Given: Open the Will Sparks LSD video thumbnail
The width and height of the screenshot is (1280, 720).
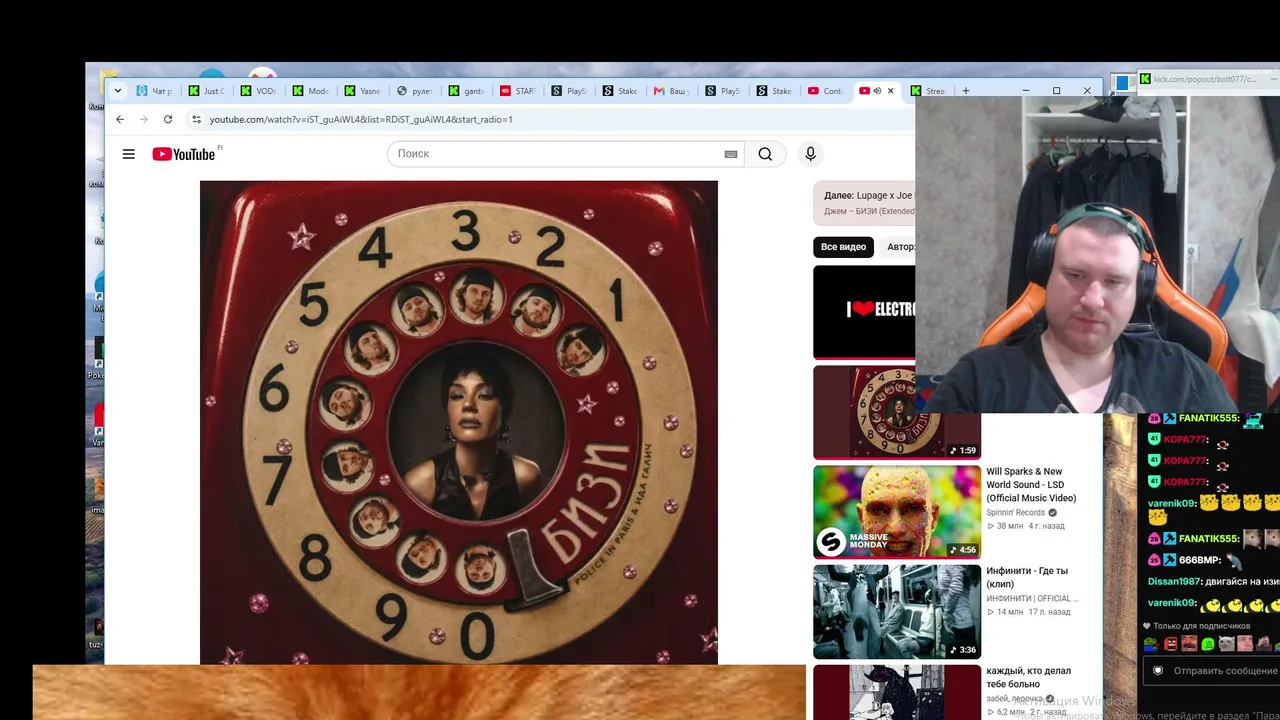Looking at the screenshot, I should 897,512.
